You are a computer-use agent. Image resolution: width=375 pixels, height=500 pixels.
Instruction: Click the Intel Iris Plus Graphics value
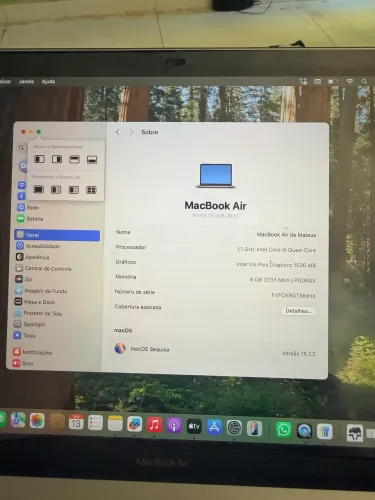pos(276,265)
